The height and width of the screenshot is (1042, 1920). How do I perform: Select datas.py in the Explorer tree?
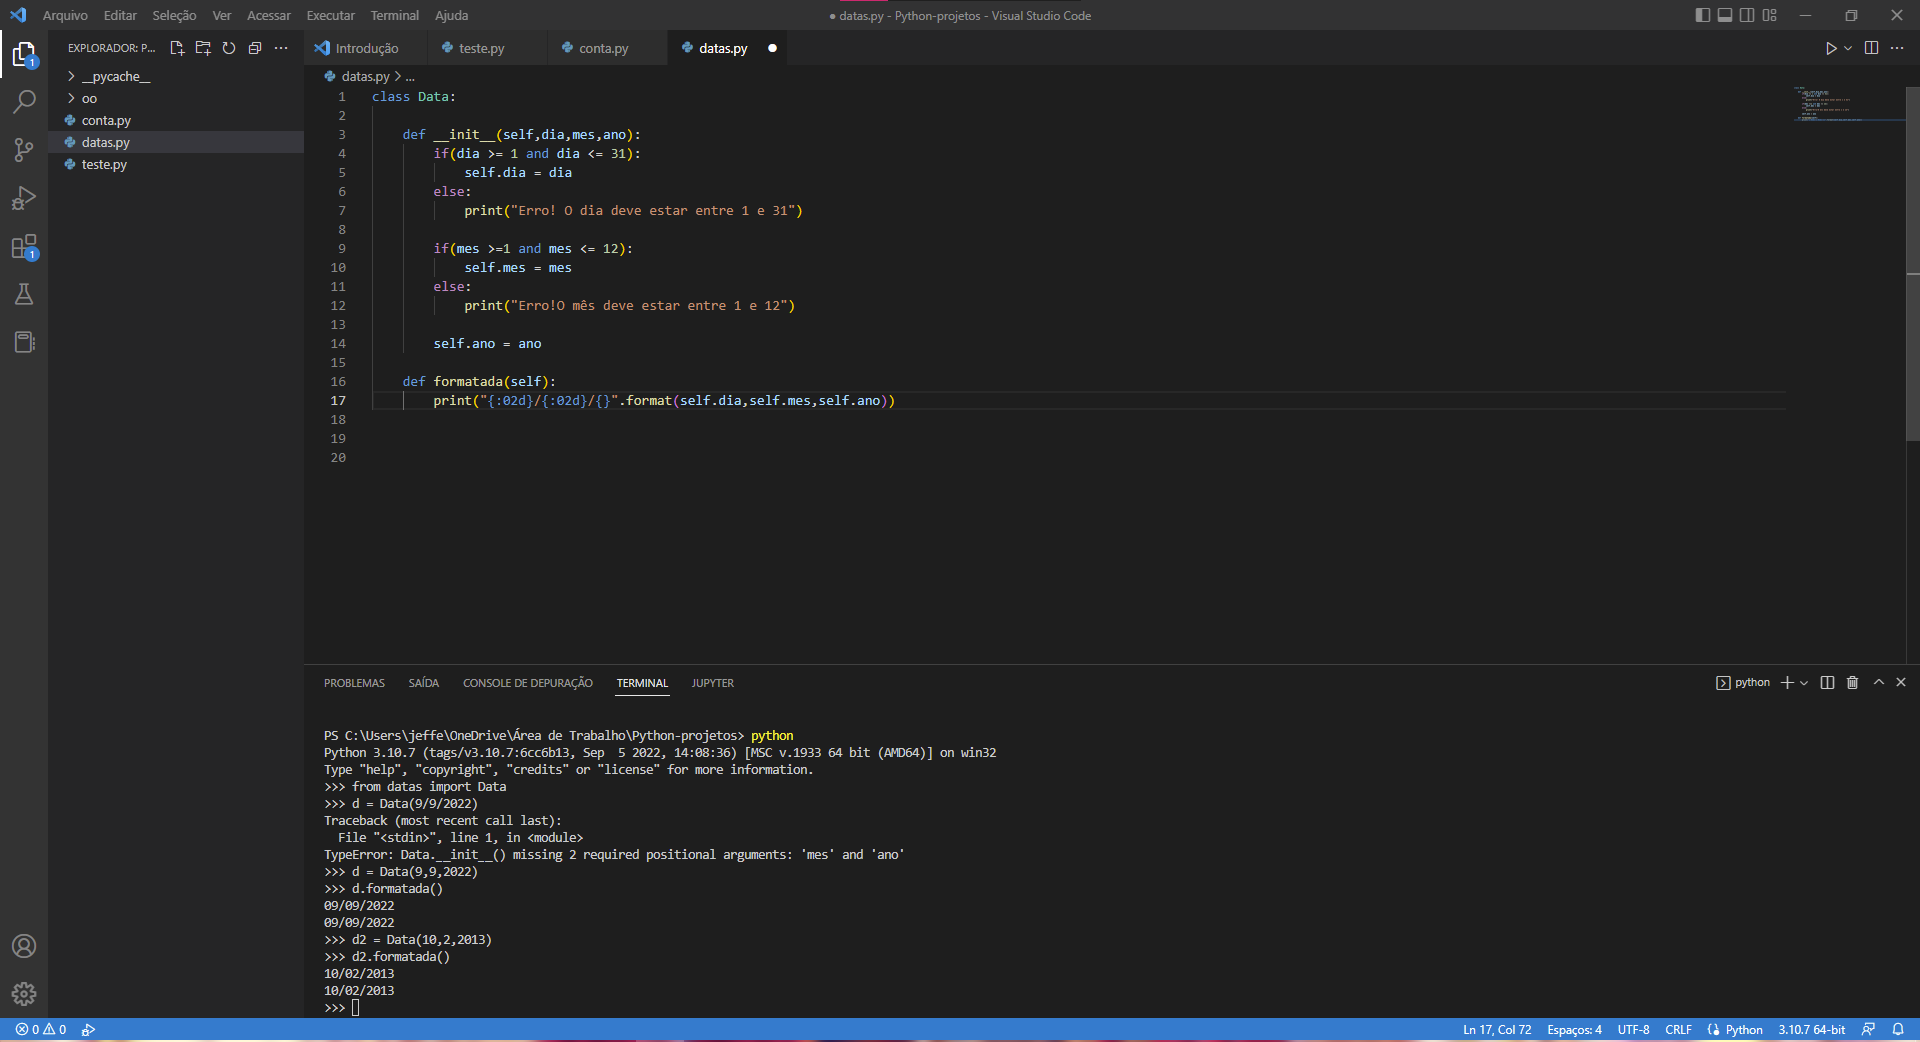(x=175, y=142)
